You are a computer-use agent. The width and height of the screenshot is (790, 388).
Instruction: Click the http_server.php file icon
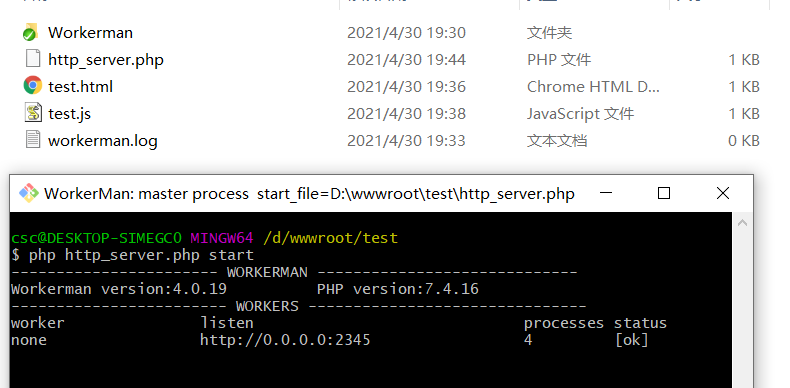point(33,59)
